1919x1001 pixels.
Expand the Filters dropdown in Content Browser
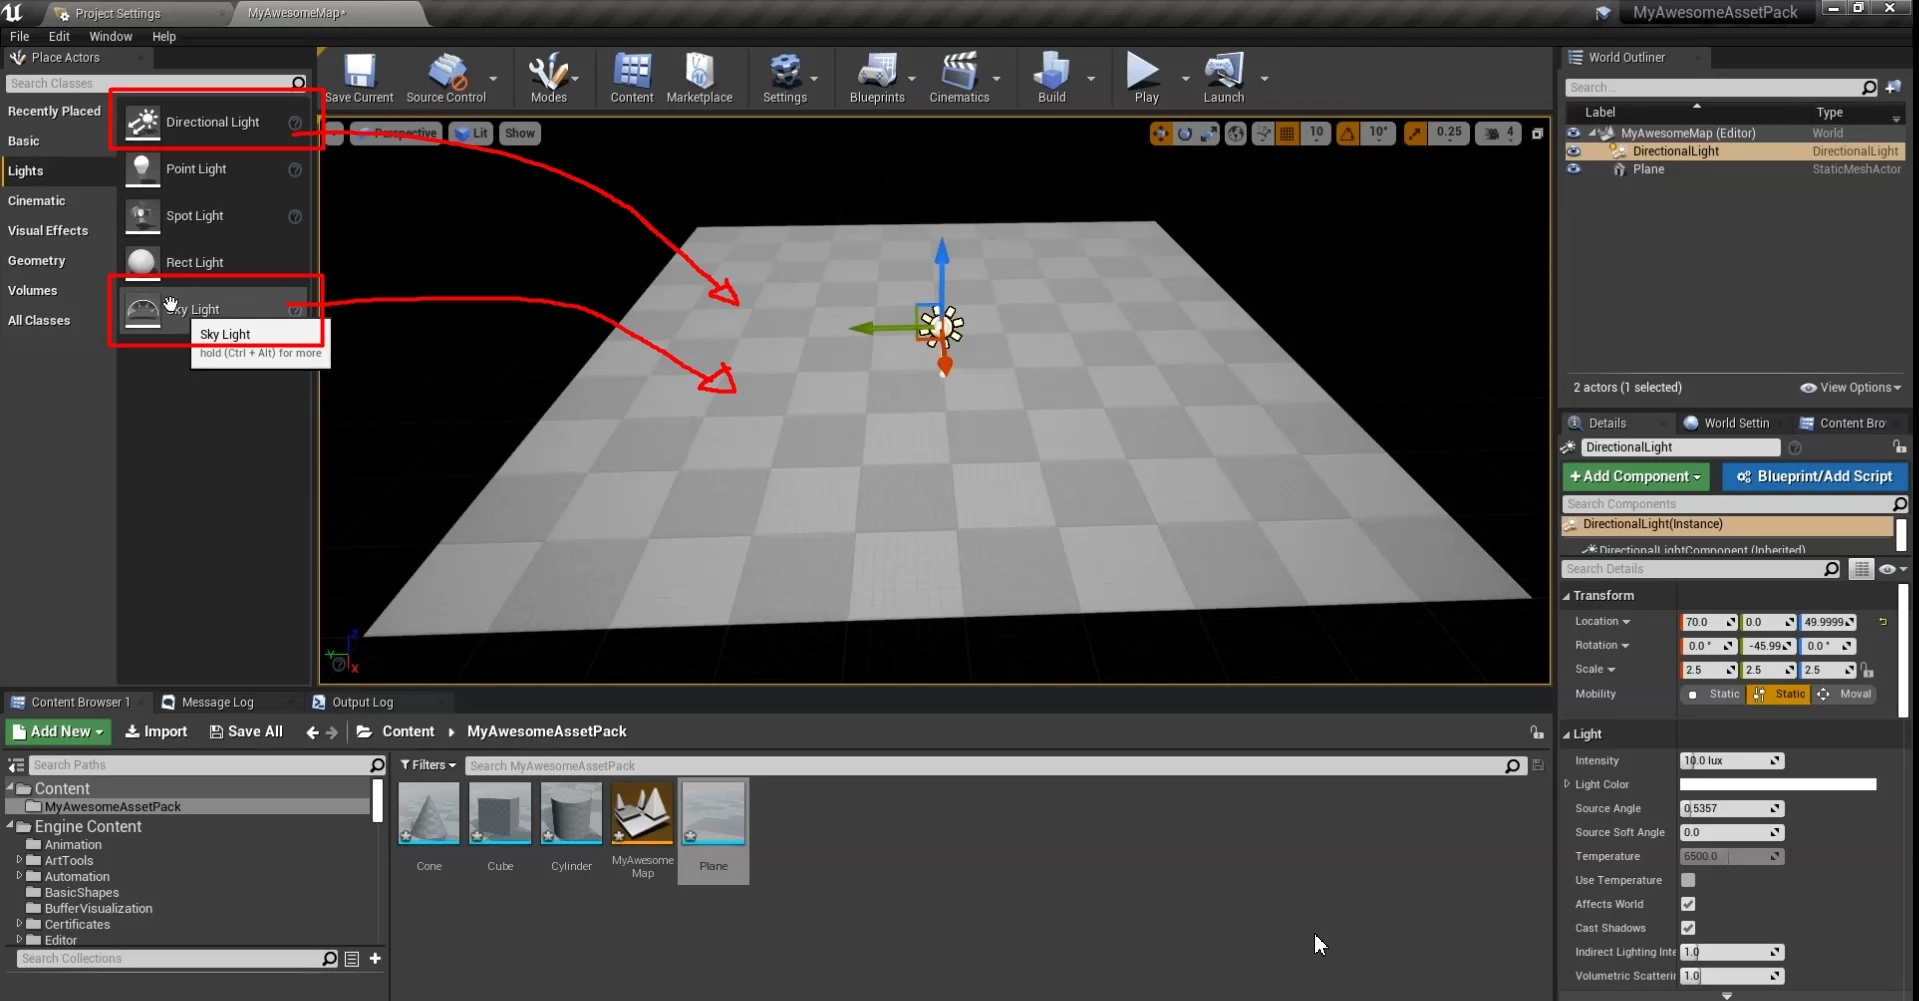(428, 765)
